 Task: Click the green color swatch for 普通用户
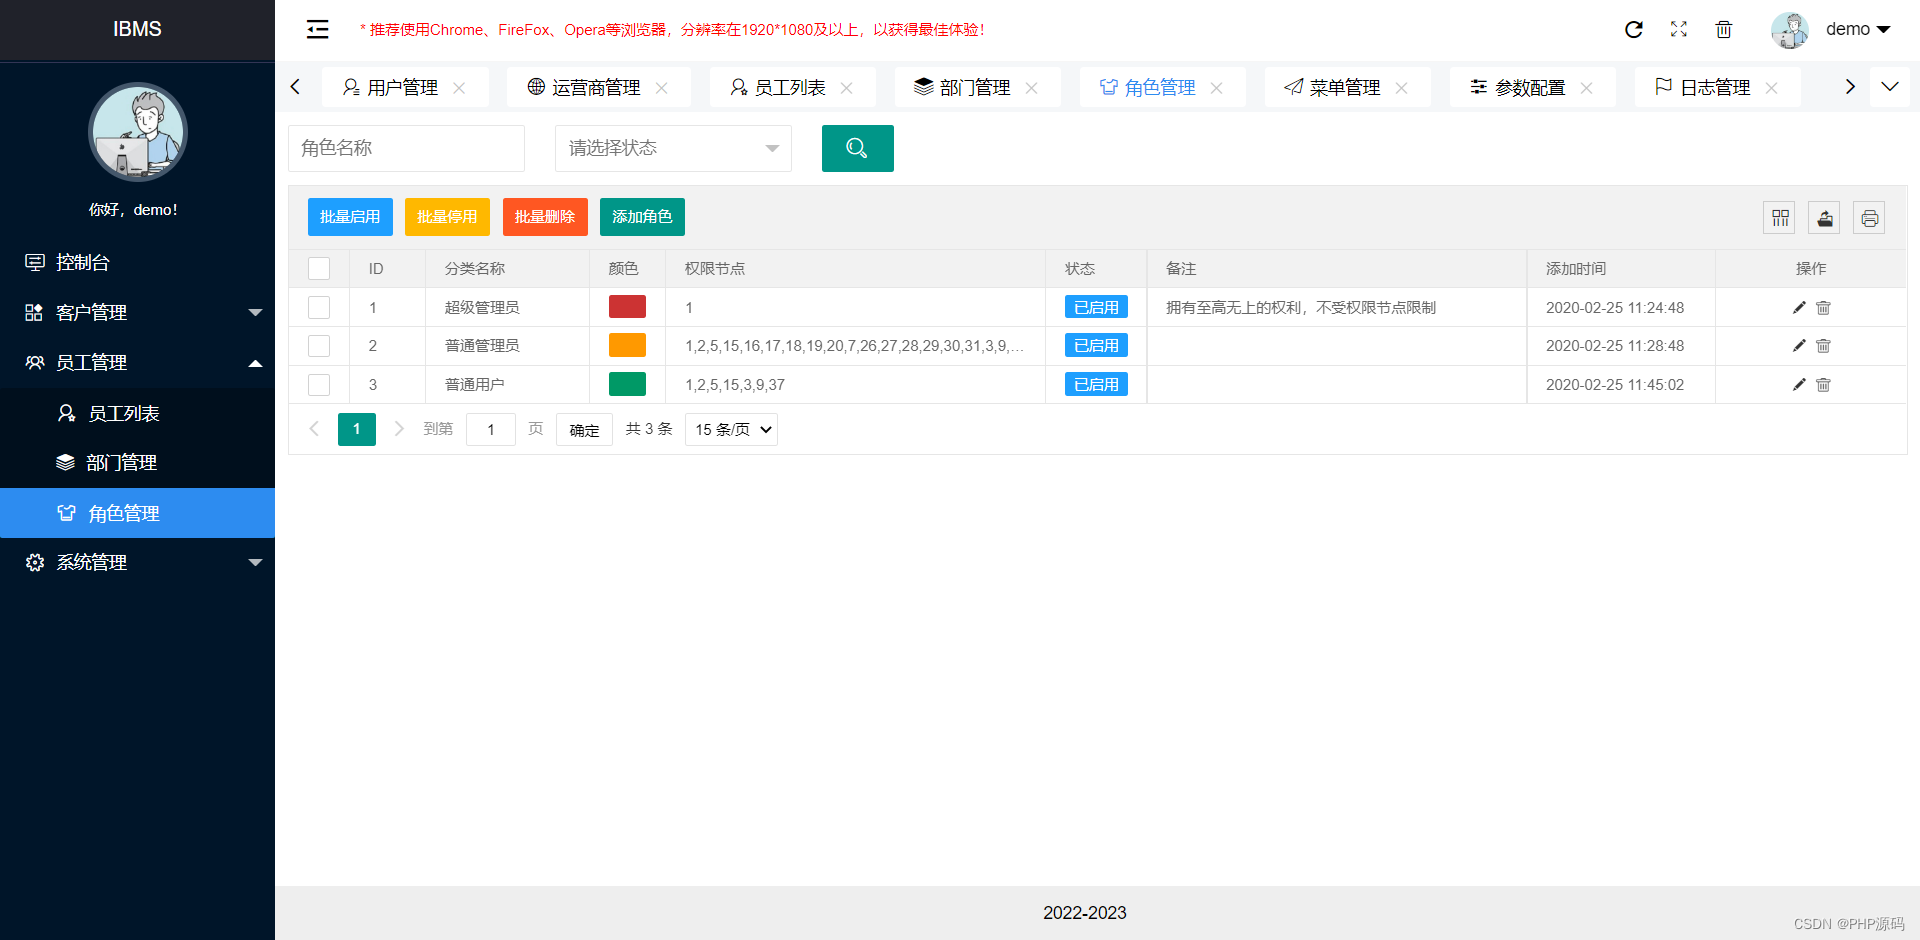tap(627, 384)
